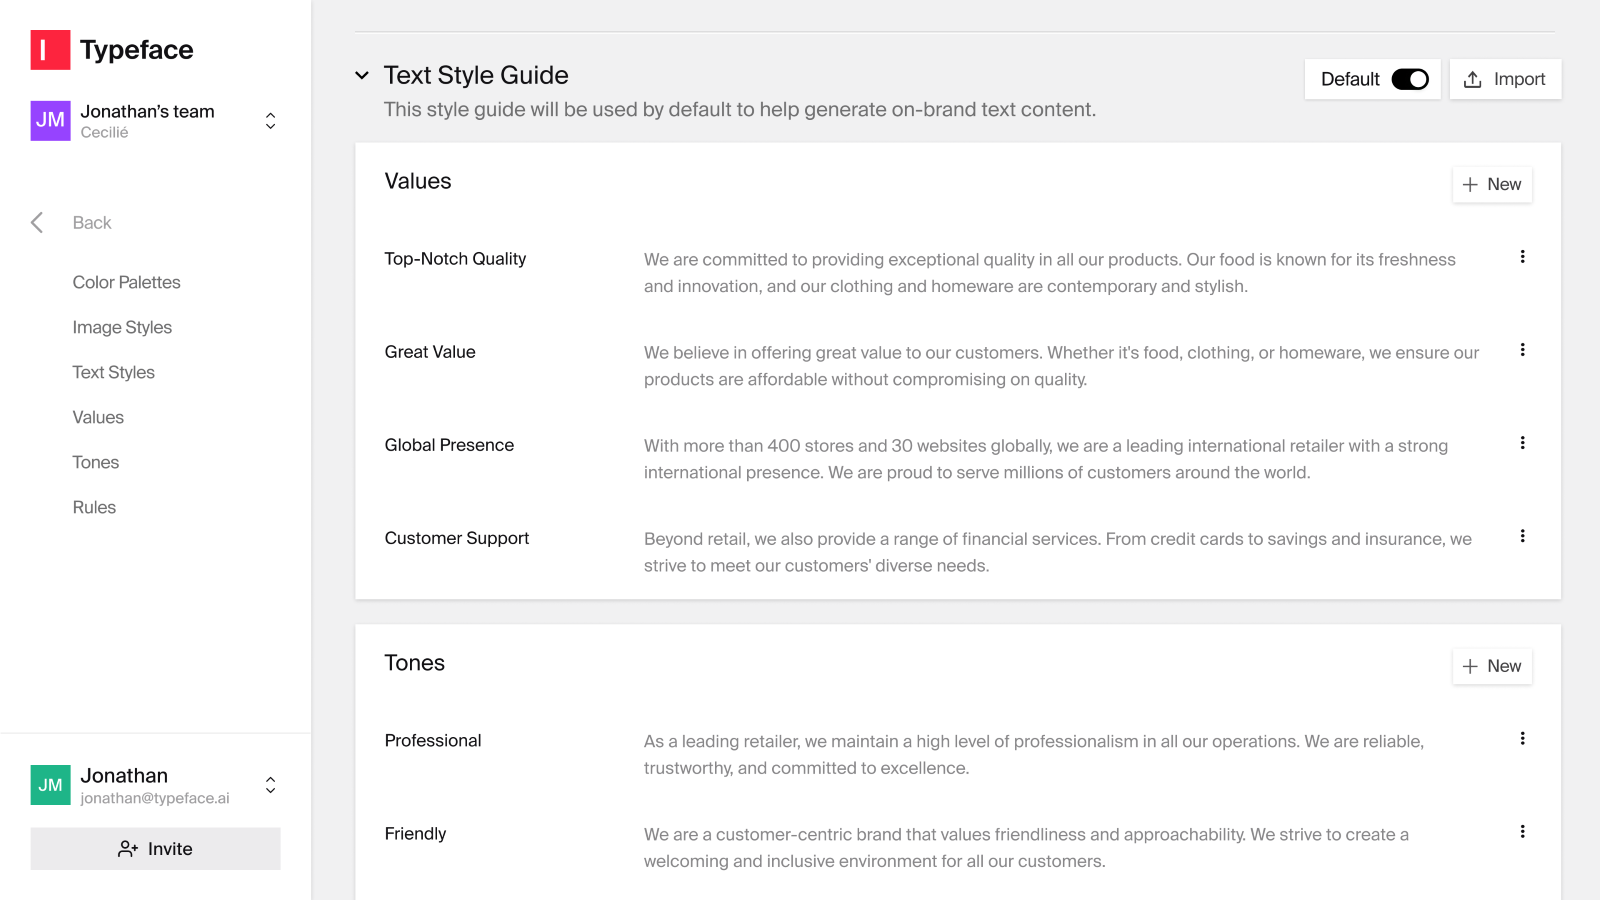Click the back arrow in the sidebar
This screenshot has width=1600, height=900.
(36, 222)
